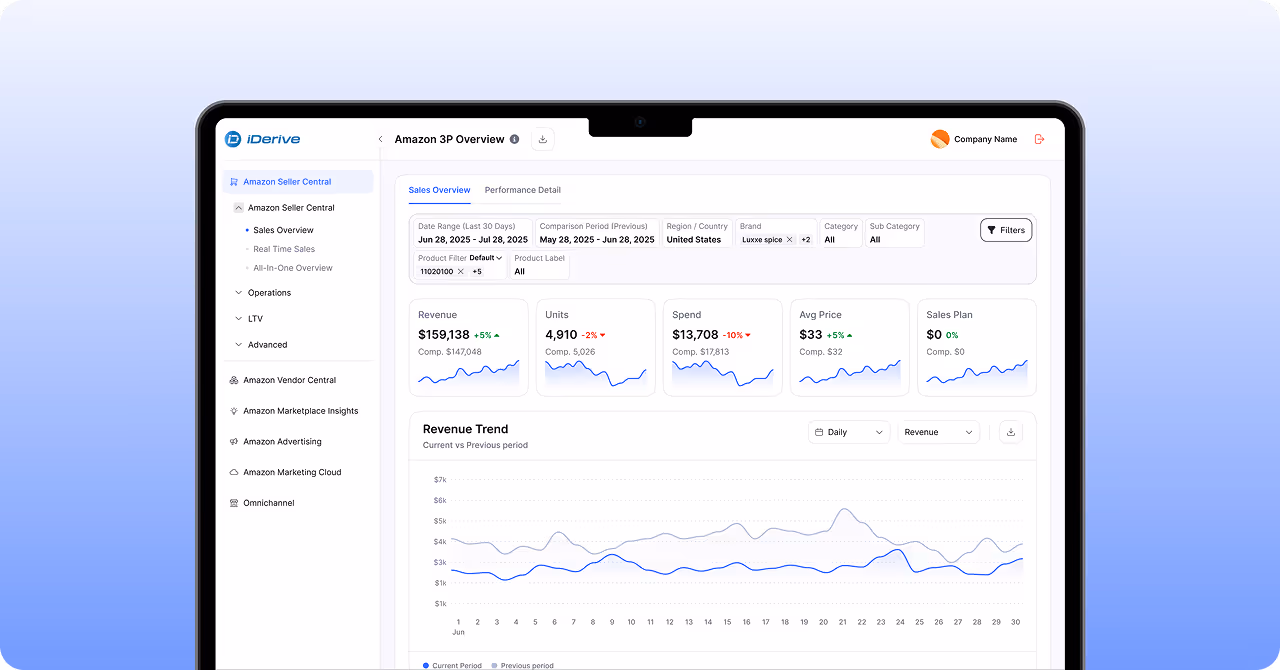Switch to the Performance Detail tab
Image resolution: width=1280 pixels, height=670 pixels.
coord(523,190)
